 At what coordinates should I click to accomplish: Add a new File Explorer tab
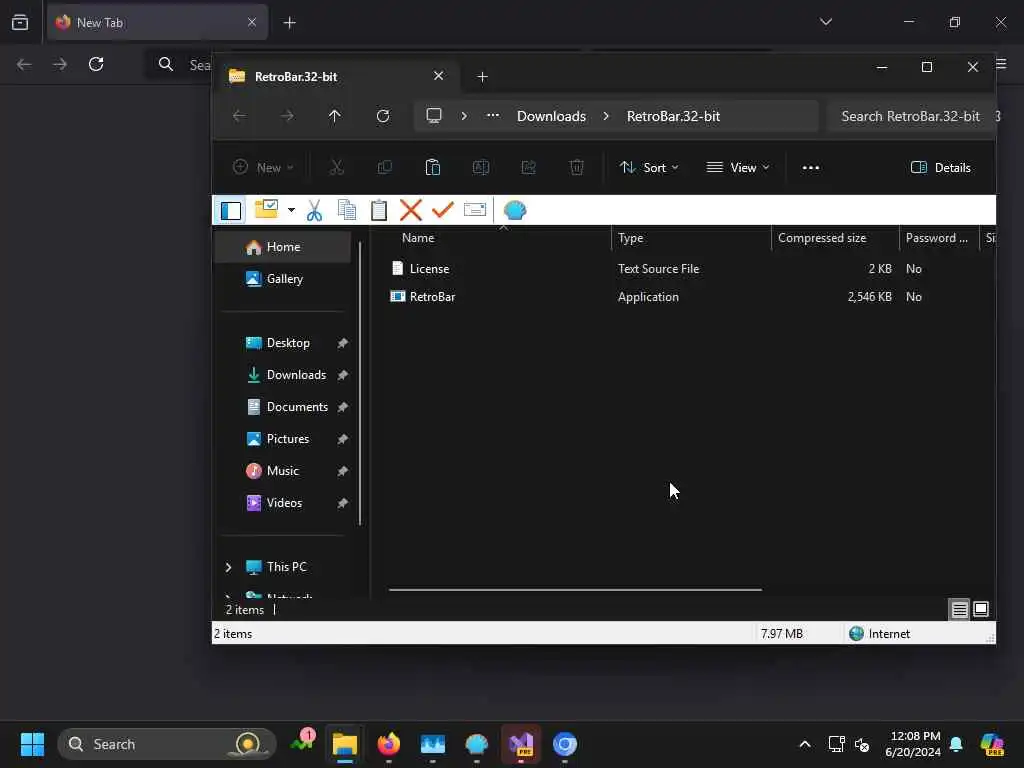[483, 77]
